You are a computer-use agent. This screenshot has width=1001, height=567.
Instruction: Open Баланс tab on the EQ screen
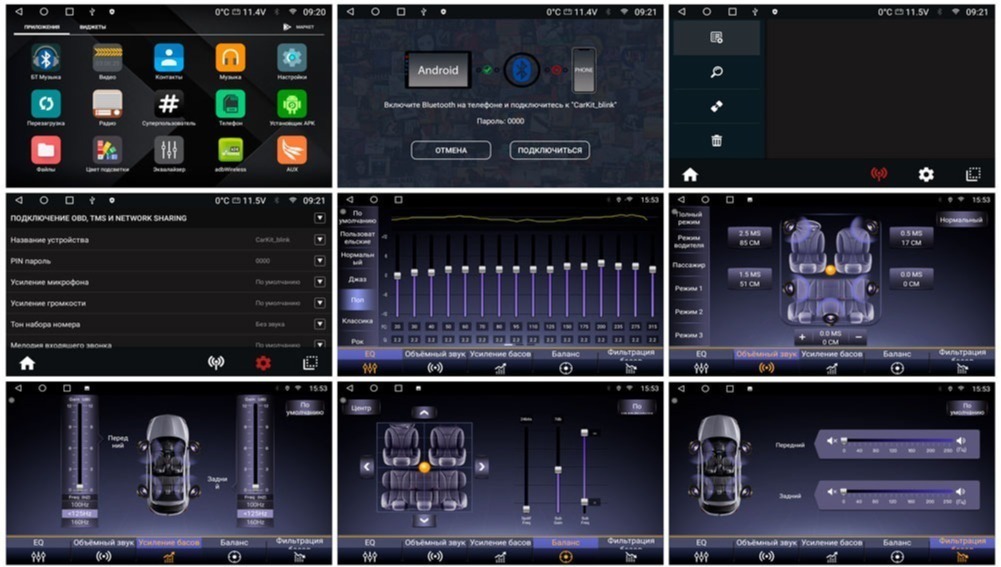point(566,361)
